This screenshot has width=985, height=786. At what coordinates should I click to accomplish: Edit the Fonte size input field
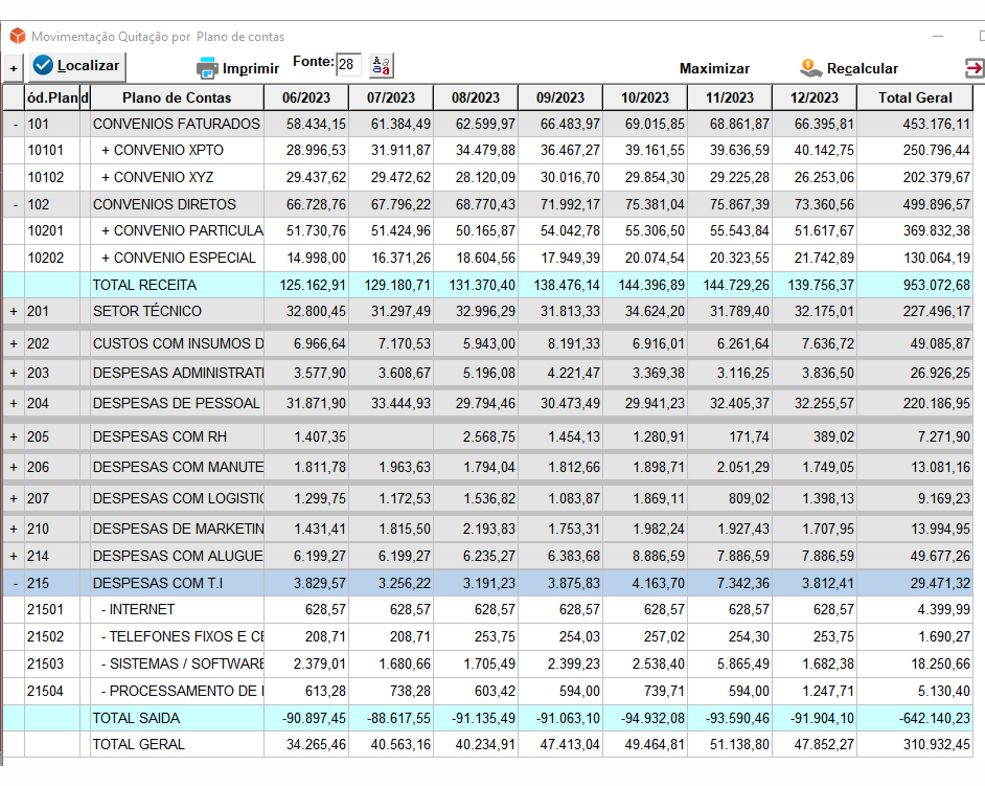[x=348, y=65]
